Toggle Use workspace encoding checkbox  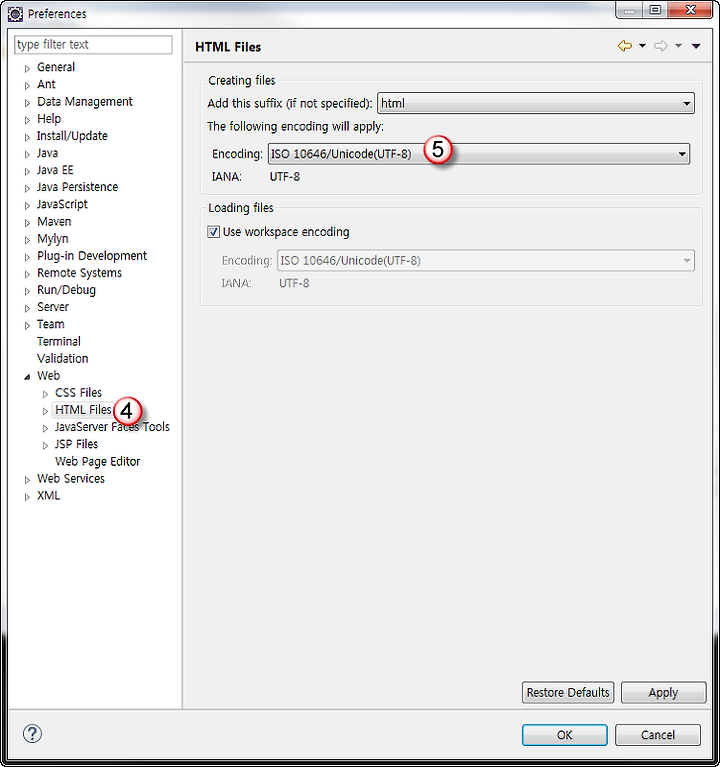(213, 232)
